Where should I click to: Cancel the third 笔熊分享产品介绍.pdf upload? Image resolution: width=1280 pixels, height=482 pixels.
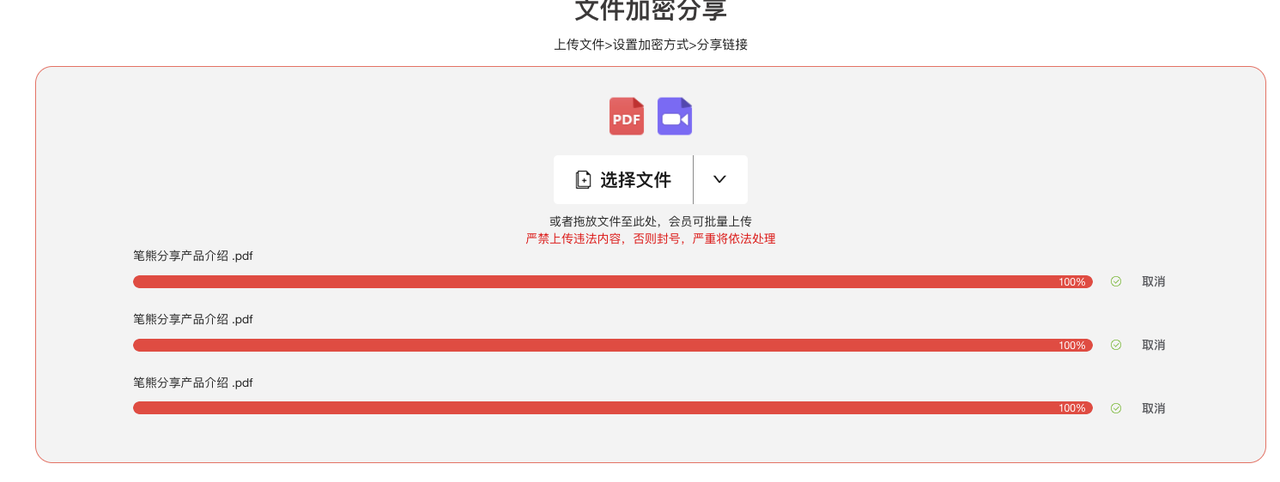[1154, 408]
